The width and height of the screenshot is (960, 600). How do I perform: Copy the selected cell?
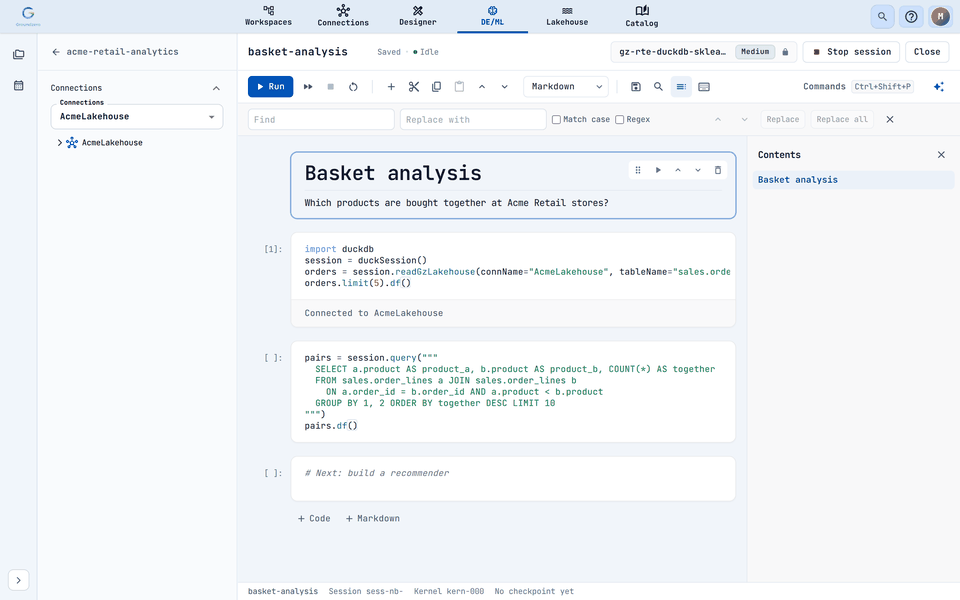pos(437,87)
